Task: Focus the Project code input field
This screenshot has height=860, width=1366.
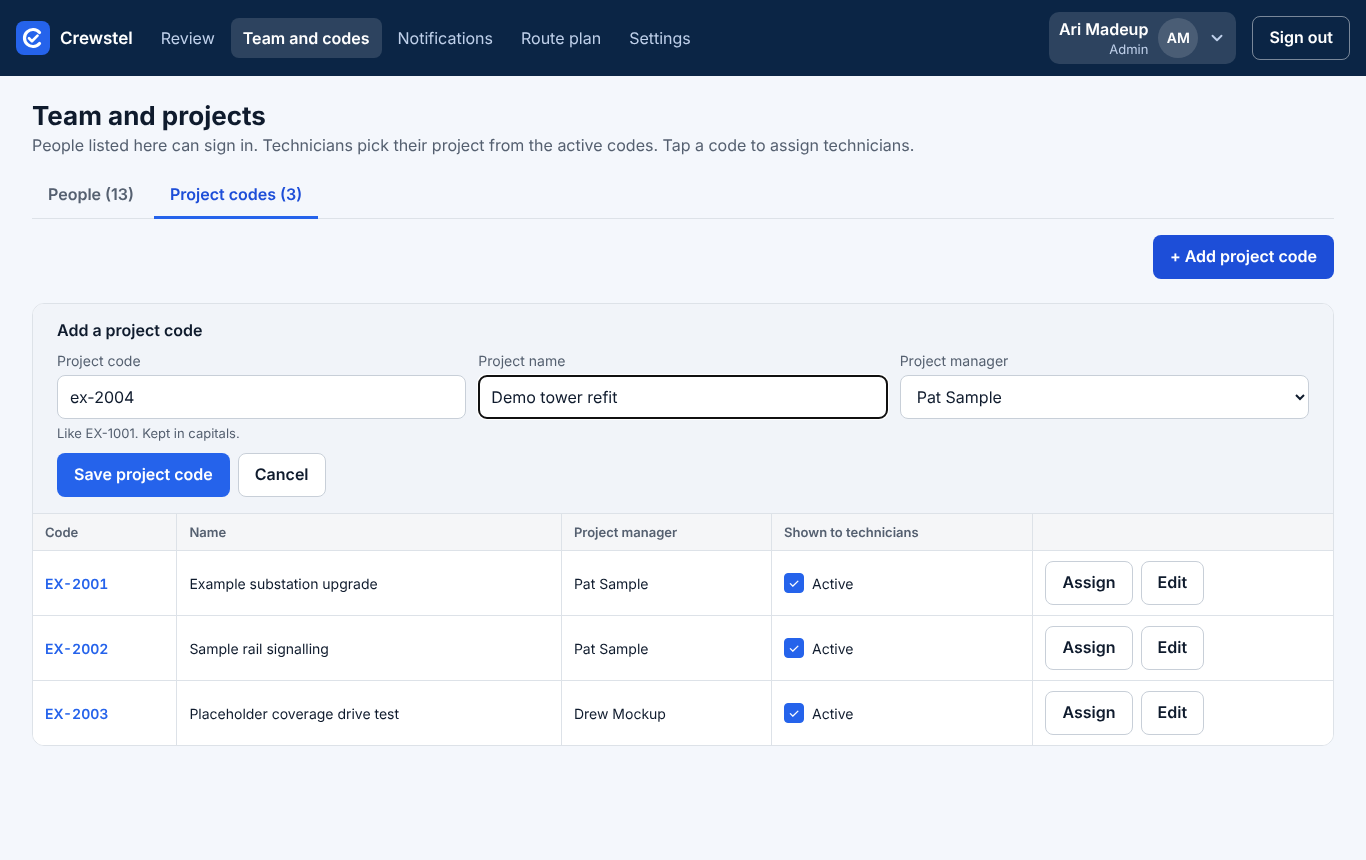Action: coord(261,397)
